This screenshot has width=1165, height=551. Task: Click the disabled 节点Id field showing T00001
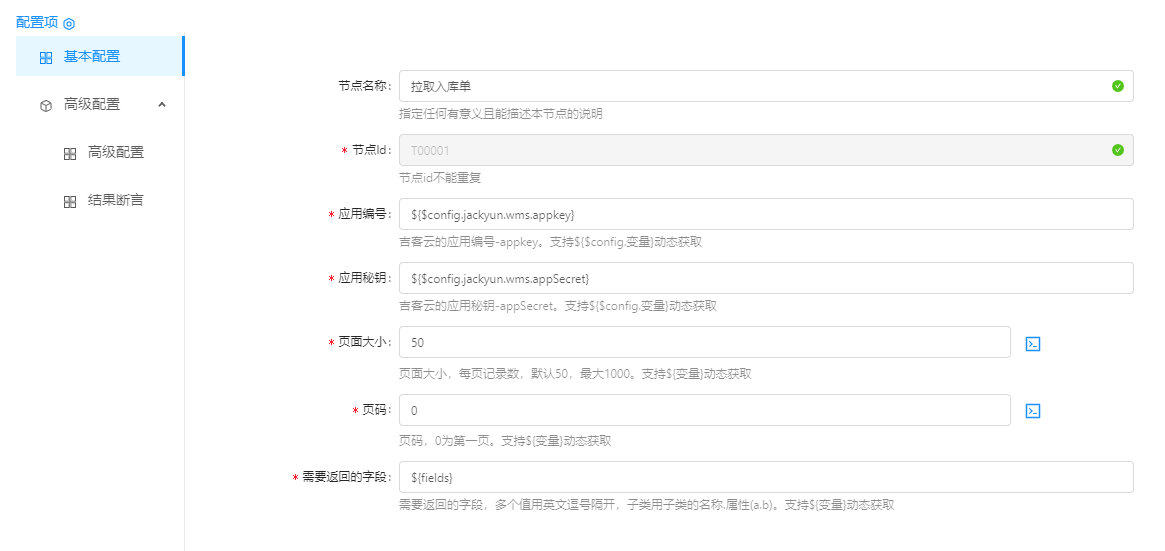tap(750, 150)
